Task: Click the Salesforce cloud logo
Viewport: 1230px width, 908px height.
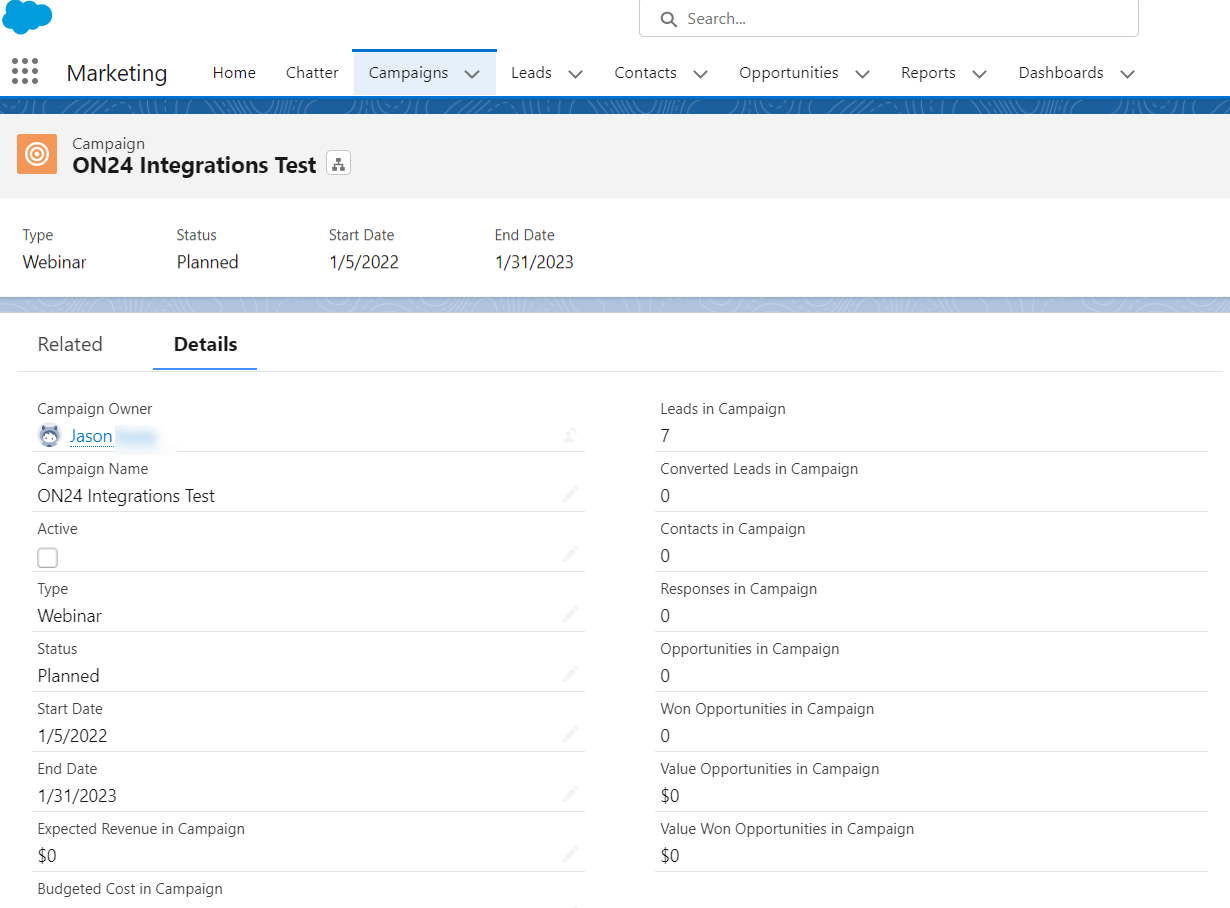Action: [x=27, y=15]
